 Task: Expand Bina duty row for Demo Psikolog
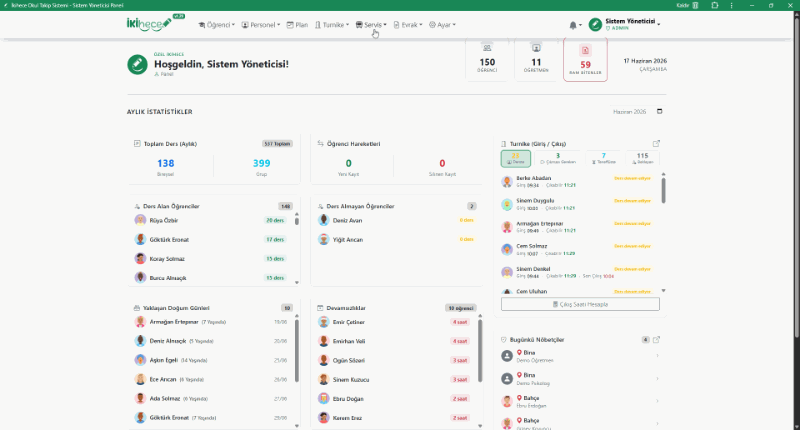(x=580, y=378)
